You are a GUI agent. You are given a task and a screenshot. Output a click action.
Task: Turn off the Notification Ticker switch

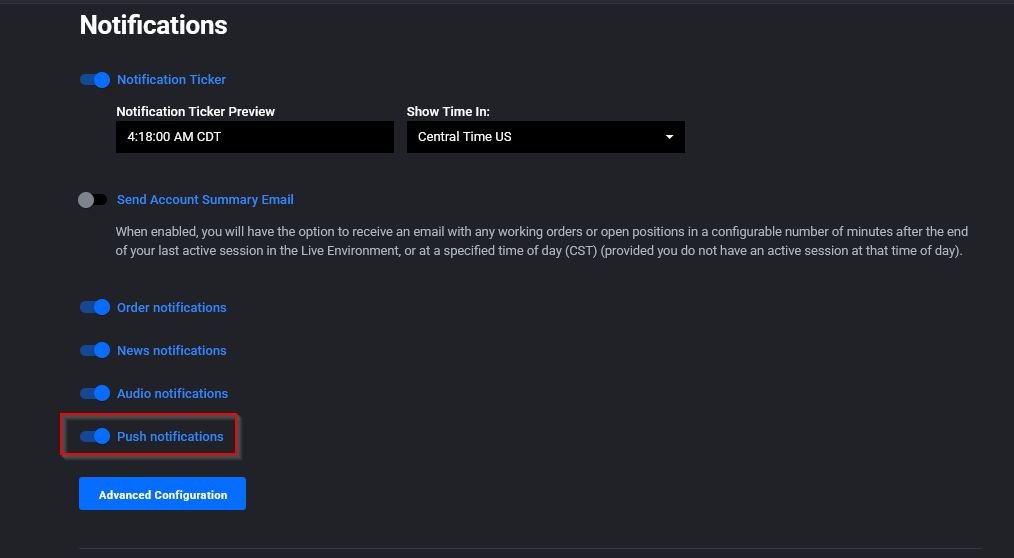click(x=94, y=80)
